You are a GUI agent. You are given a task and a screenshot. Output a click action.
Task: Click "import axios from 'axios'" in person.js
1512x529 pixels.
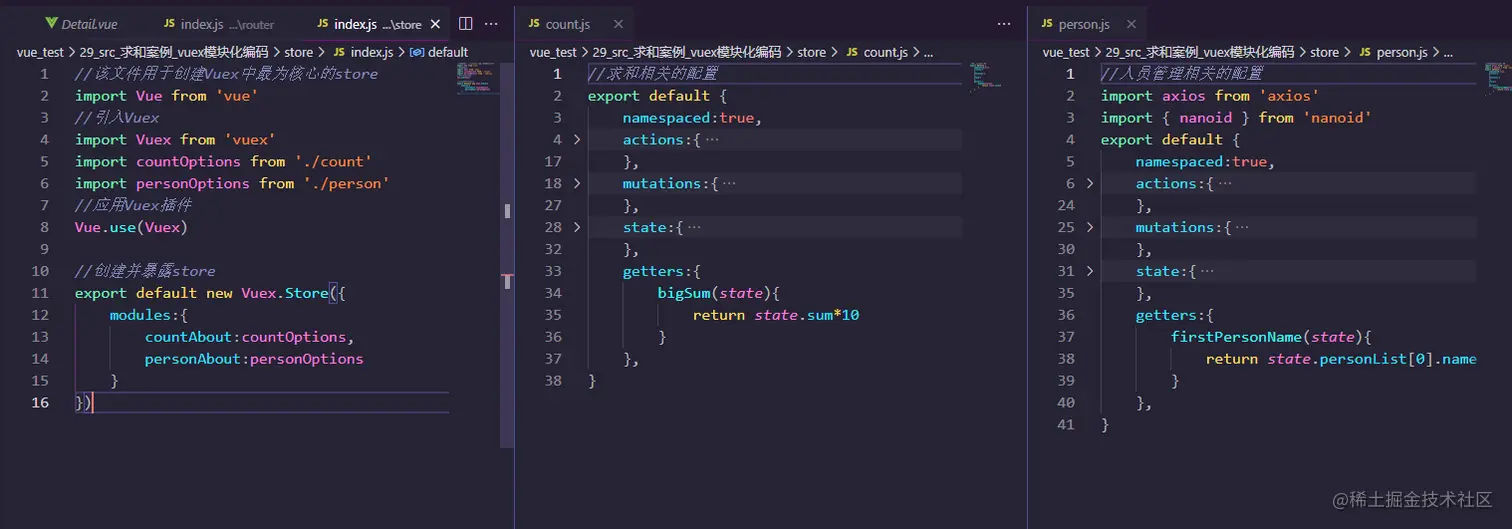point(1210,96)
